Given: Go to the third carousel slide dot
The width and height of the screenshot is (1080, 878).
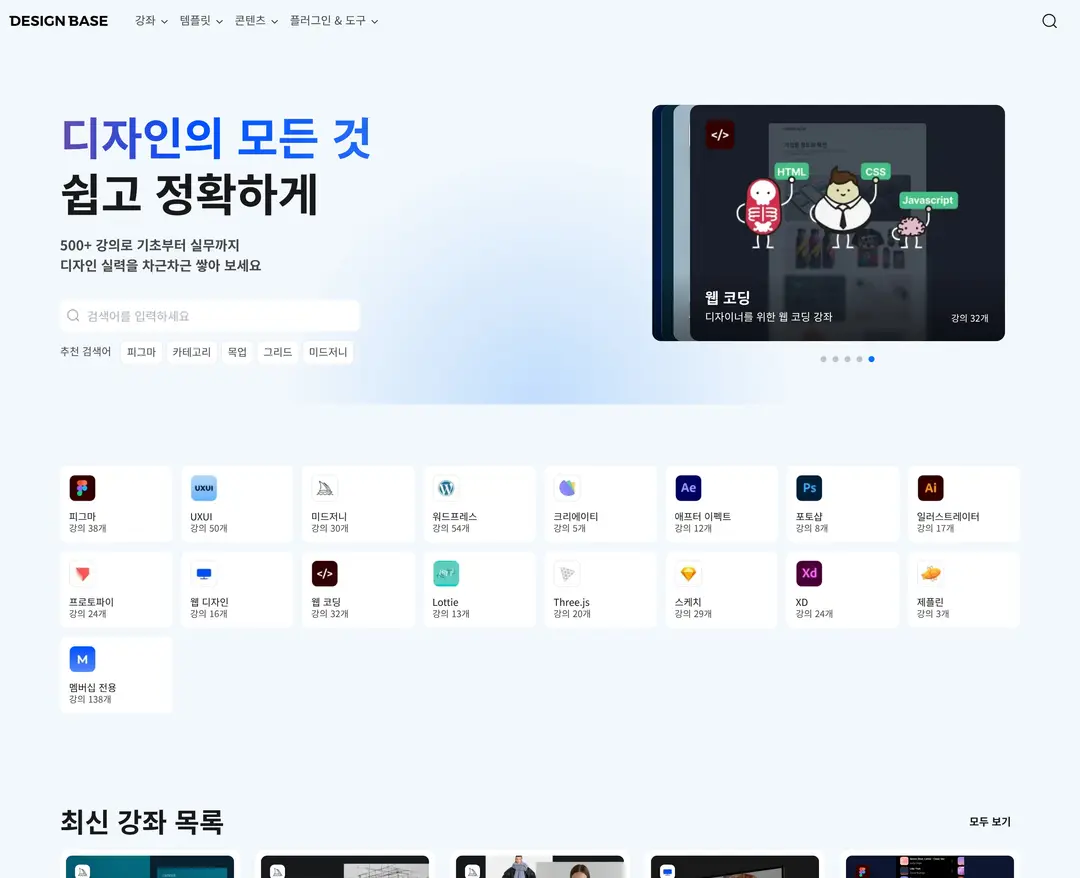Looking at the screenshot, I should tap(847, 359).
